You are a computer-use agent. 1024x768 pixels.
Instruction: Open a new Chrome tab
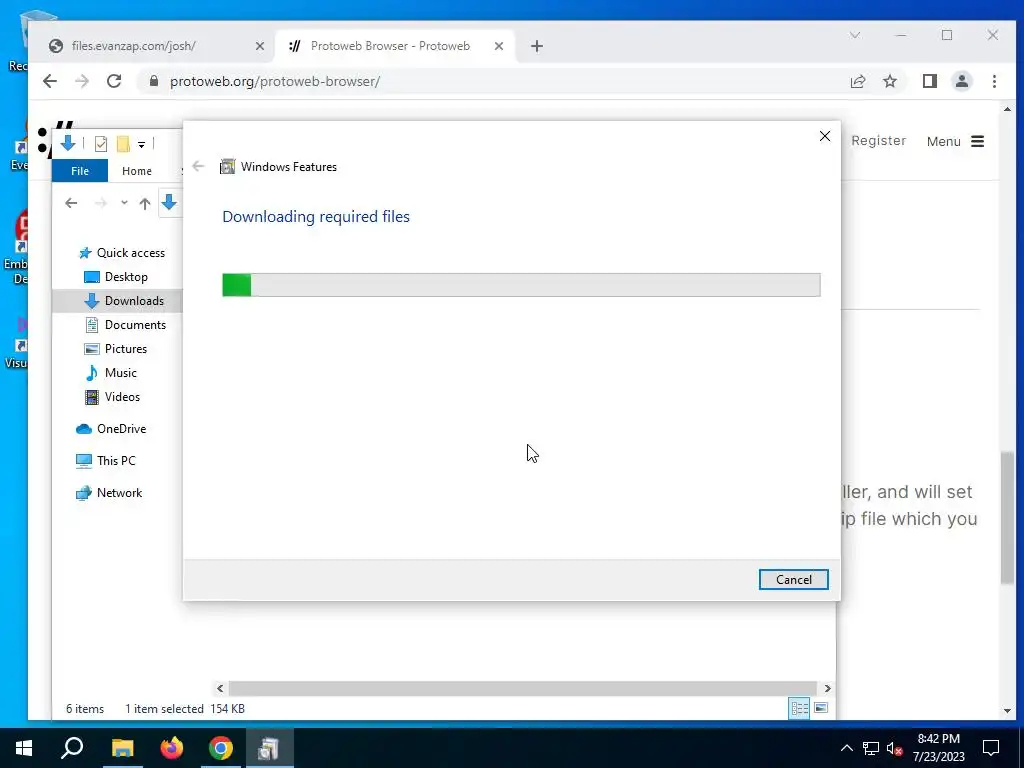[537, 46]
